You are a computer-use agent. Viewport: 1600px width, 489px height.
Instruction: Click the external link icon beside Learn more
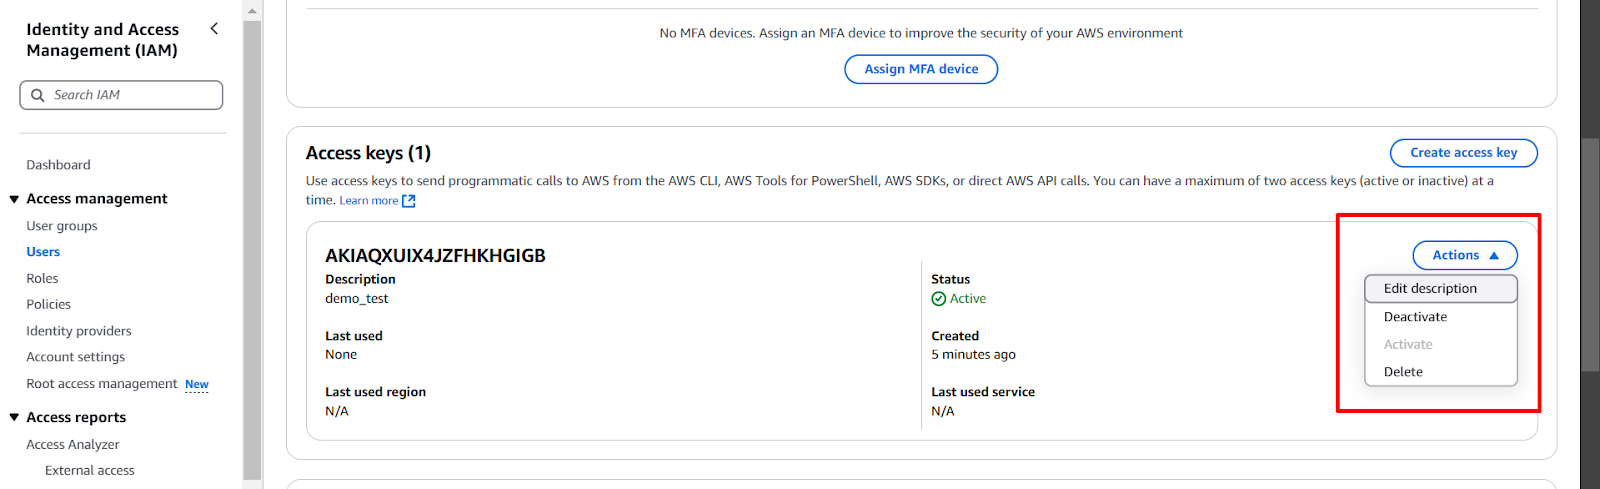pos(408,201)
